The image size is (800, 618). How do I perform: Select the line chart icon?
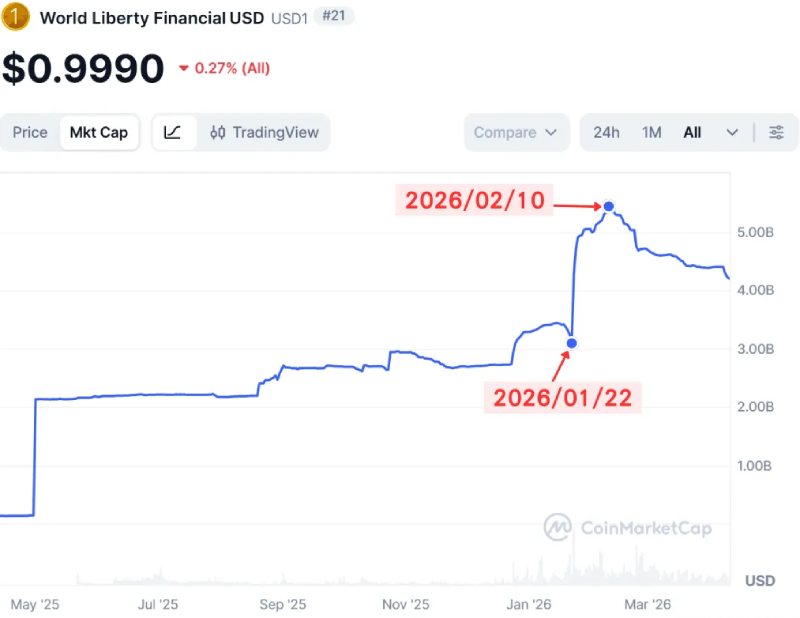pos(174,132)
